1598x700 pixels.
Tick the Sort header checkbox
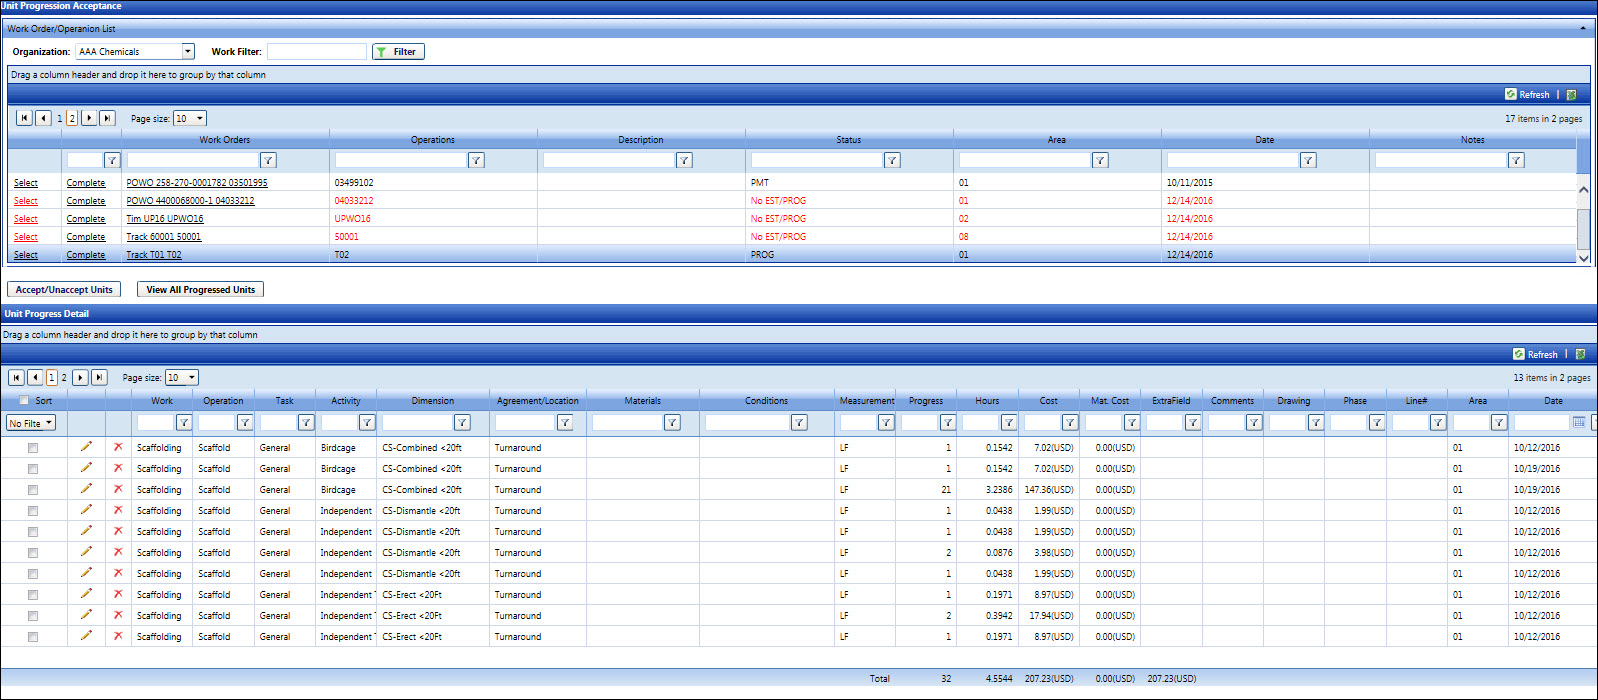pos(24,400)
